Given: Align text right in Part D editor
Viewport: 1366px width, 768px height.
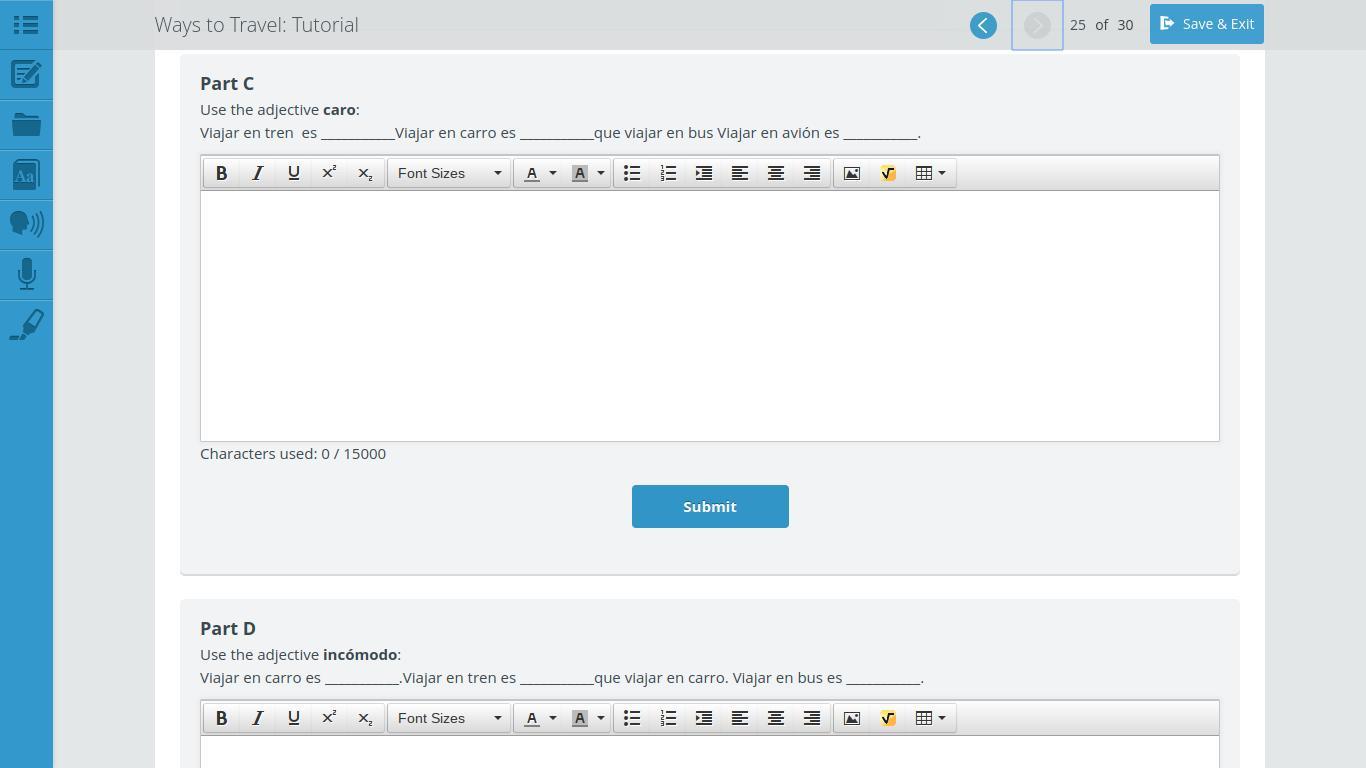Looking at the screenshot, I should 812,718.
